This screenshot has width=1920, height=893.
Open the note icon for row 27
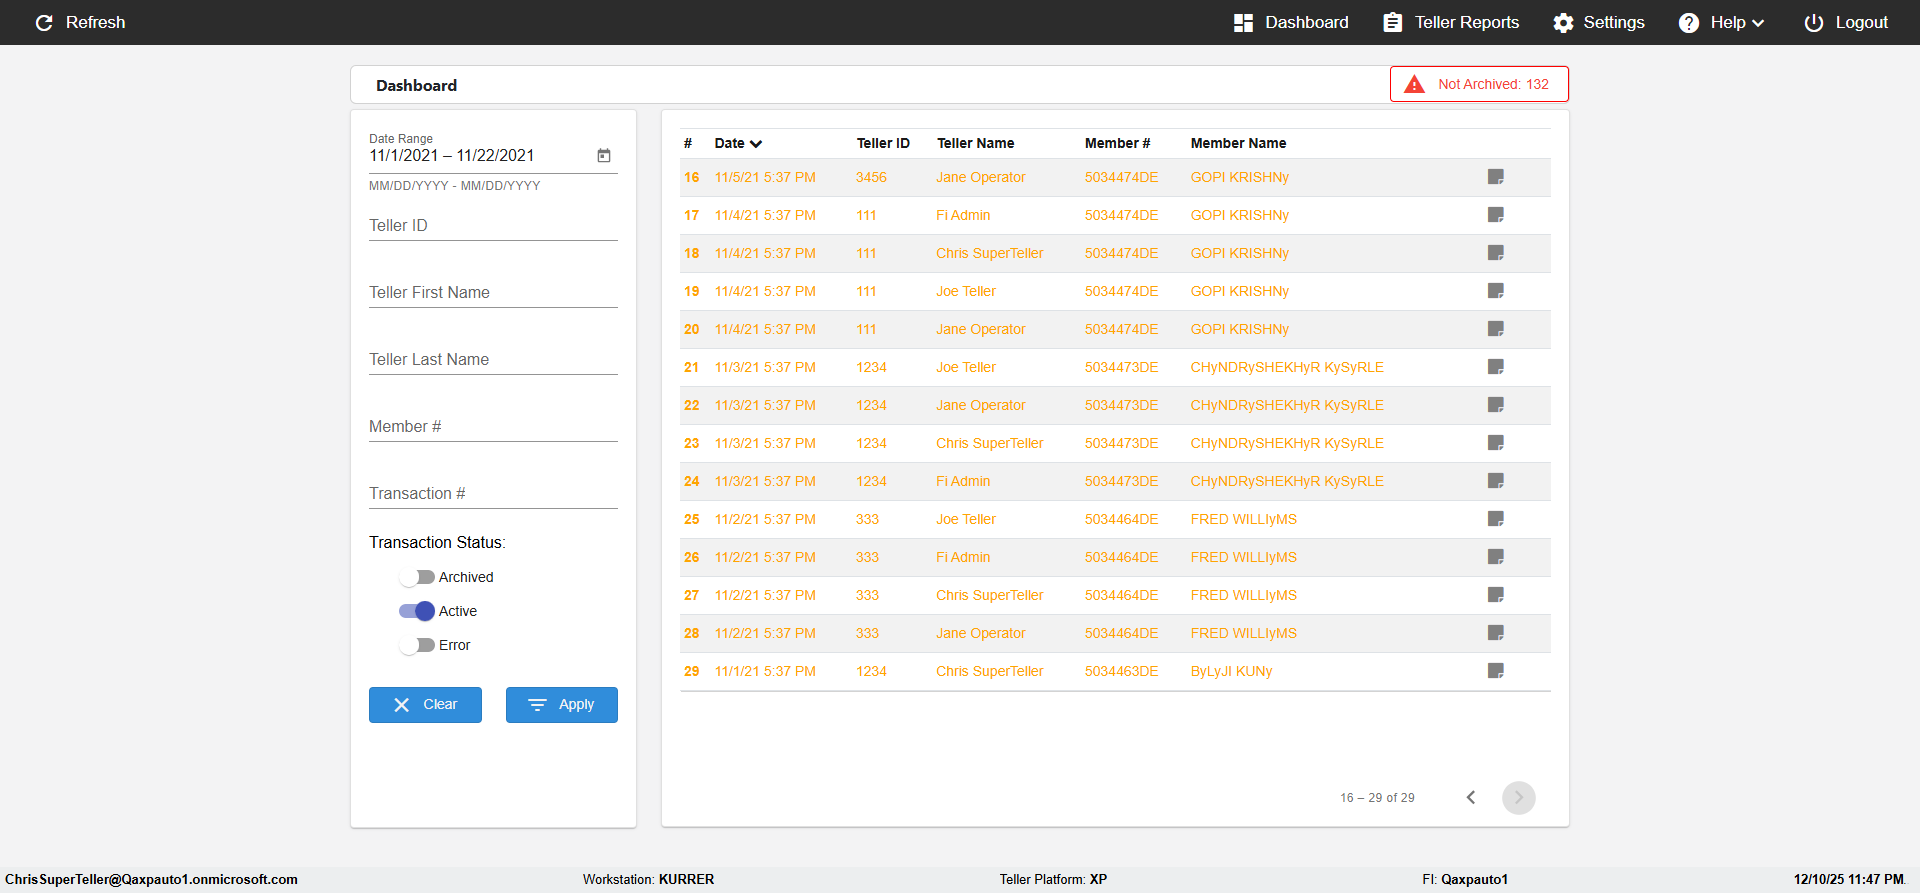coord(1496,595)
